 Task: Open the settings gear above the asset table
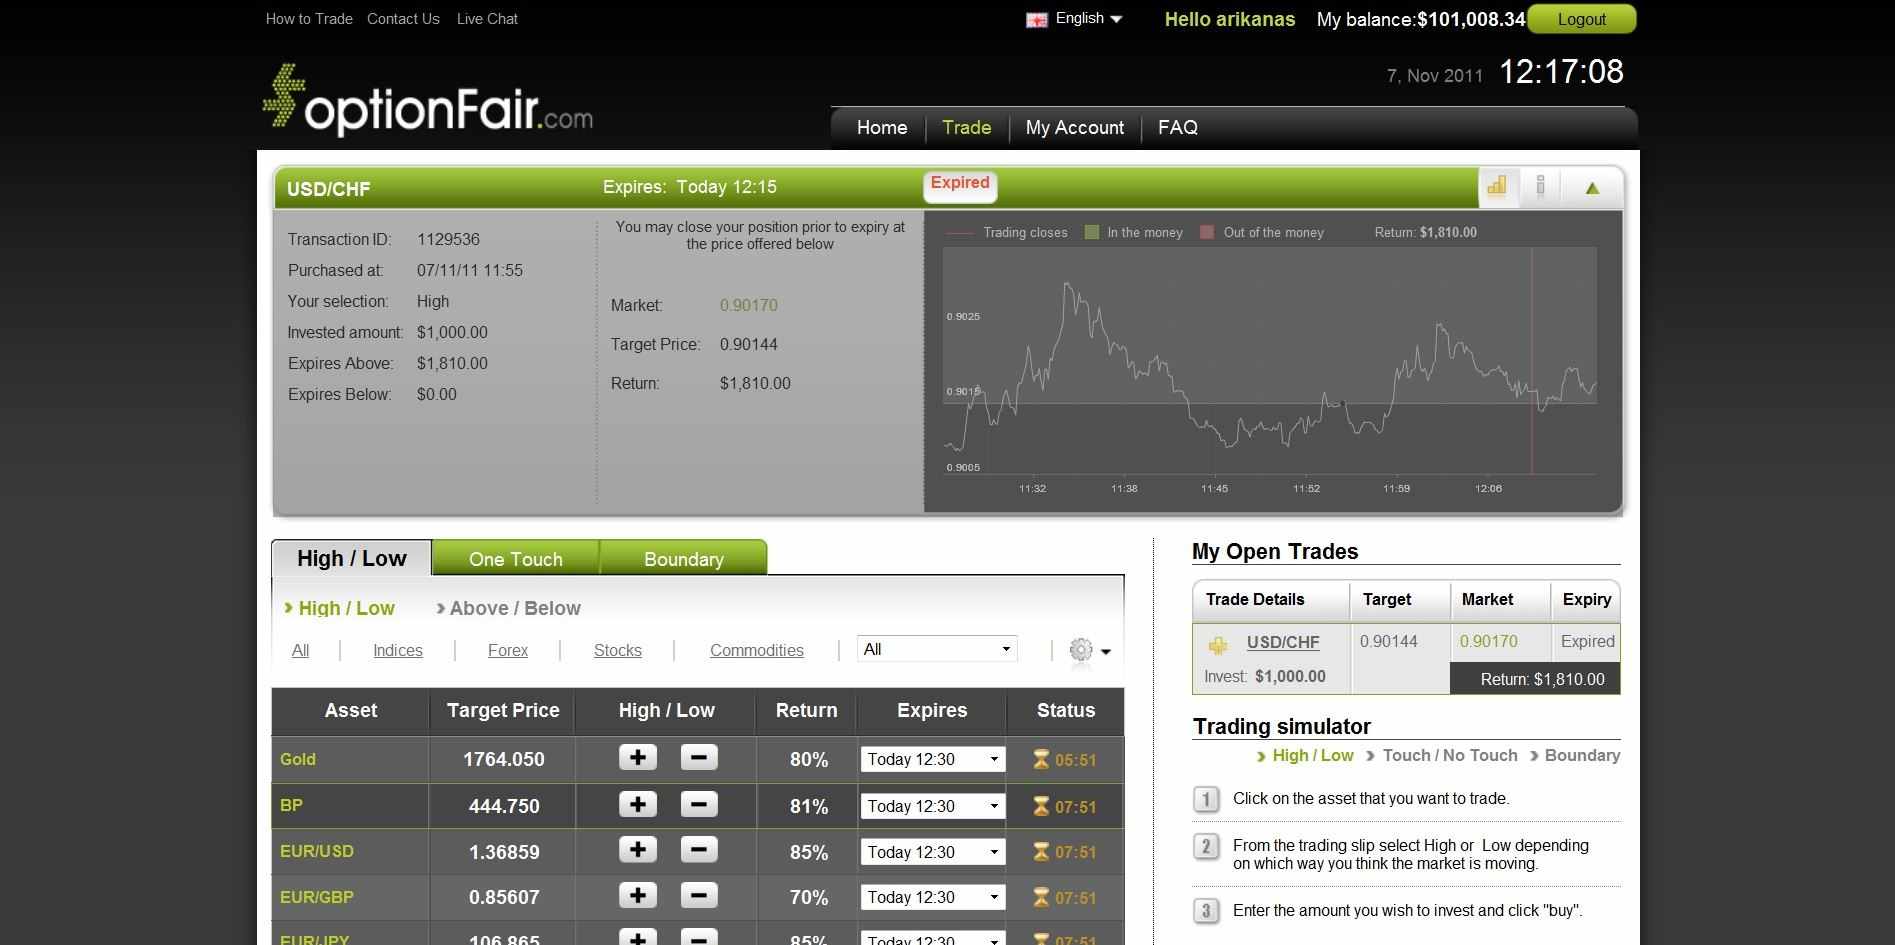click(x=1081, y=650)
